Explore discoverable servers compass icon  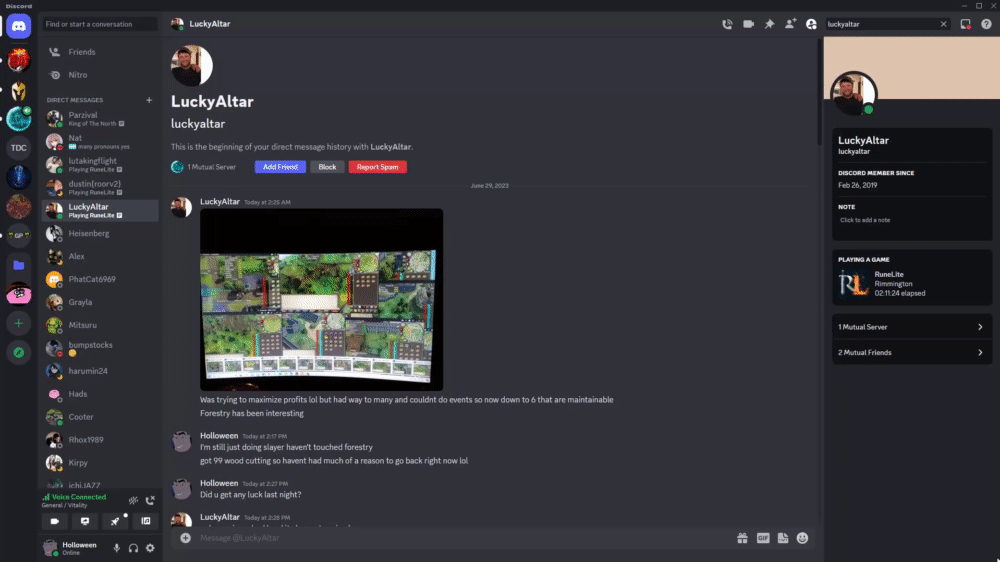(x=18, y=353)
